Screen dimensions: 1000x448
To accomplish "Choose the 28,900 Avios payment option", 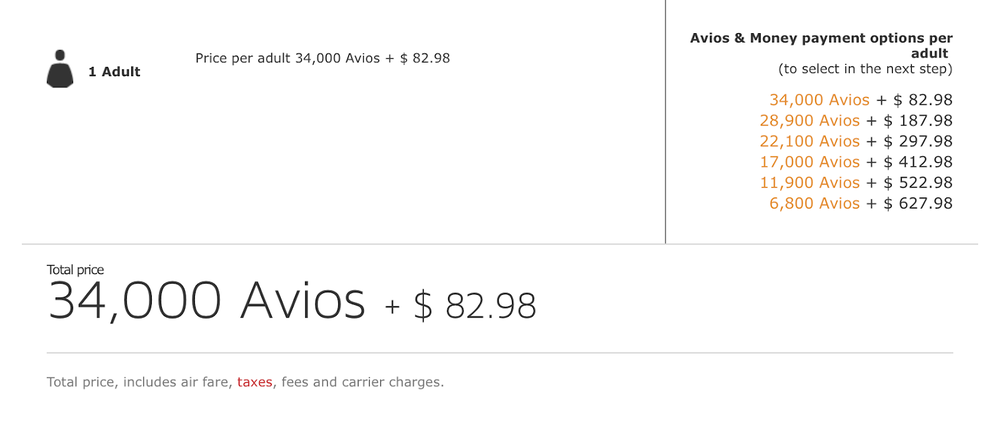I will click(x=809, y=121).
